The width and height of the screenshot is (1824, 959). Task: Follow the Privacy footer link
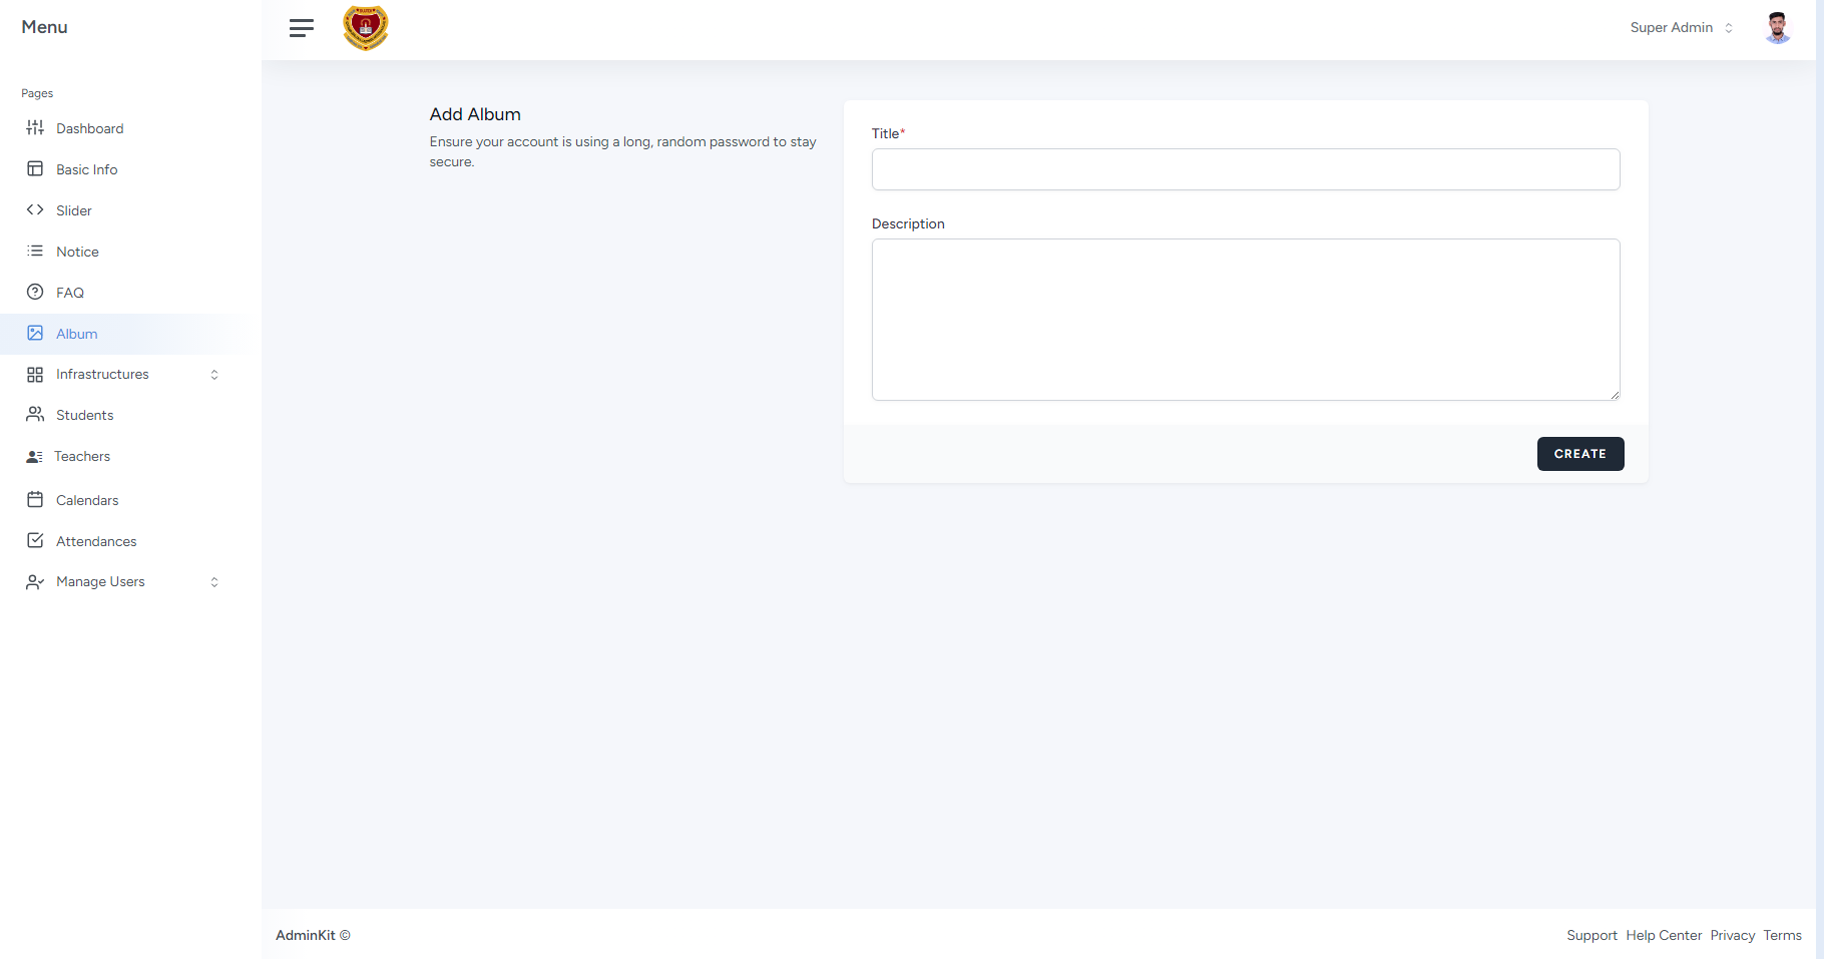click(x=1732, y=935)
